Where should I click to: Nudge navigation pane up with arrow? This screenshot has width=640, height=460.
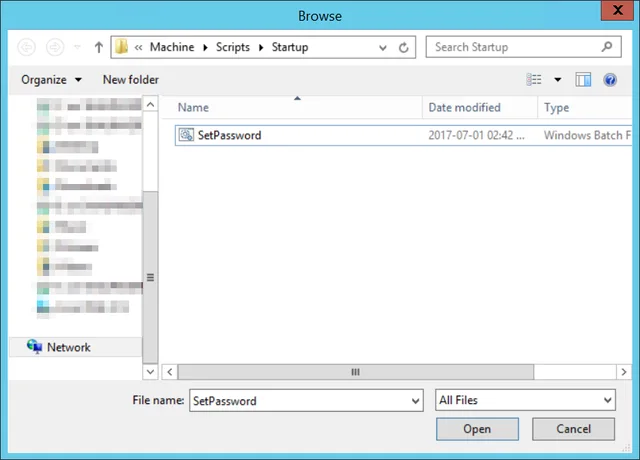click(x=150, y=104)
